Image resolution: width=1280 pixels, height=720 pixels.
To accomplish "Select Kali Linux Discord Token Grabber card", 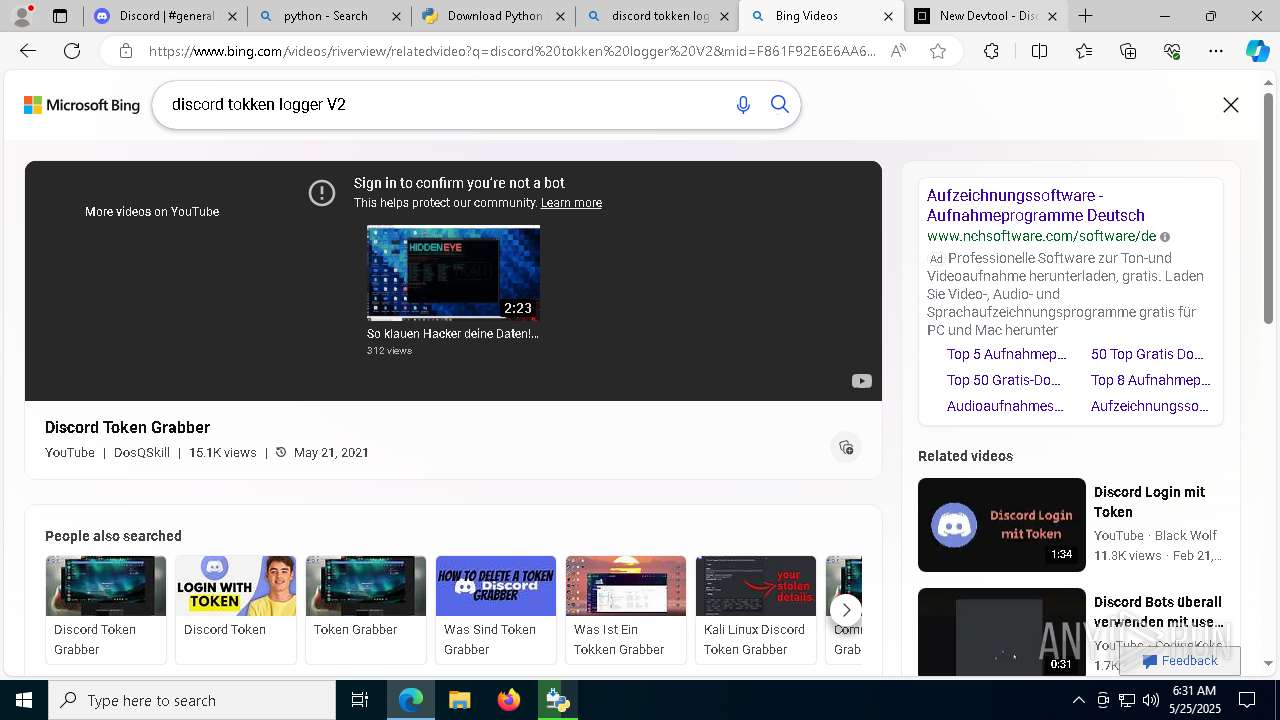I will (756, 609).
